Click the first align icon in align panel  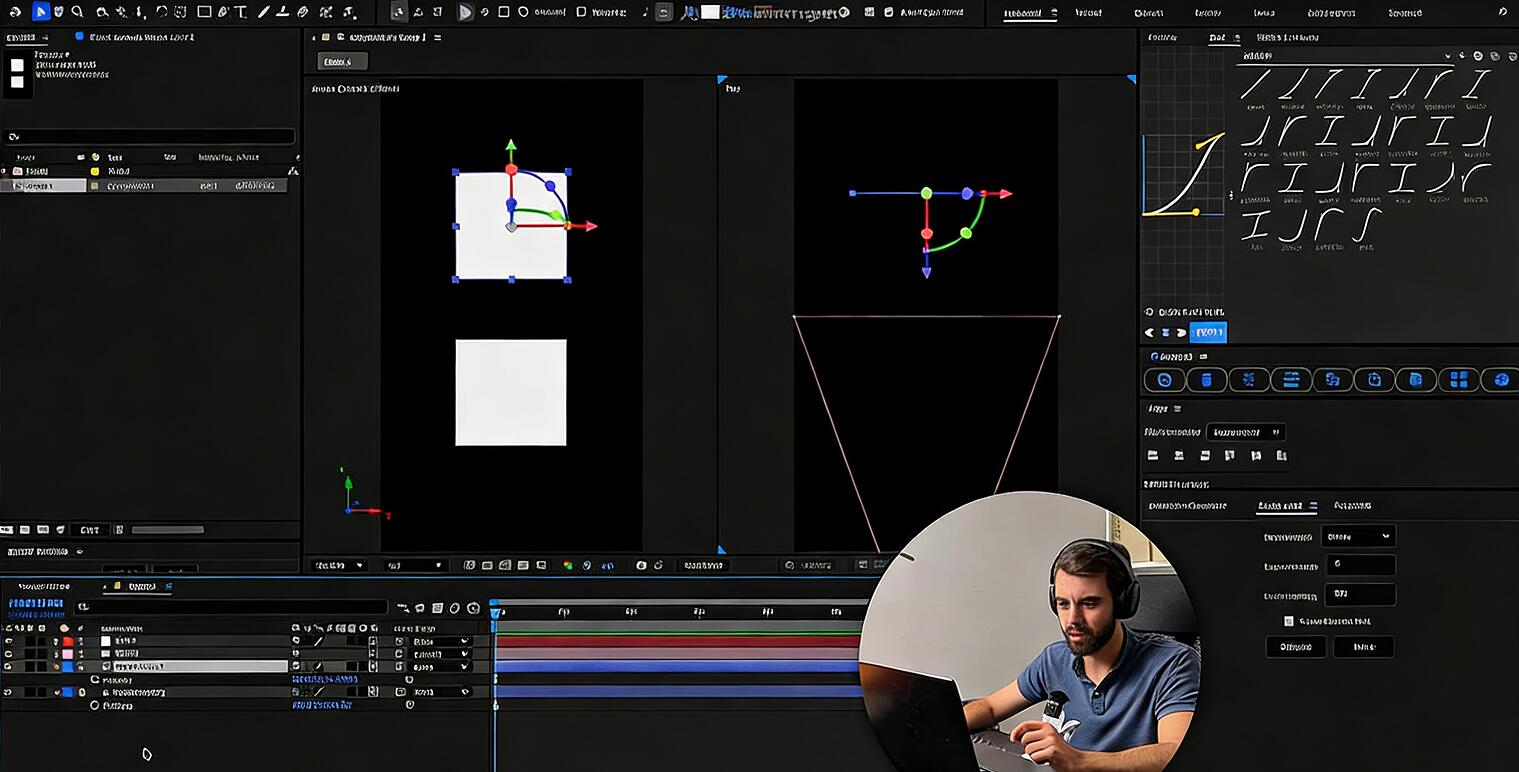coord(1153,456)
